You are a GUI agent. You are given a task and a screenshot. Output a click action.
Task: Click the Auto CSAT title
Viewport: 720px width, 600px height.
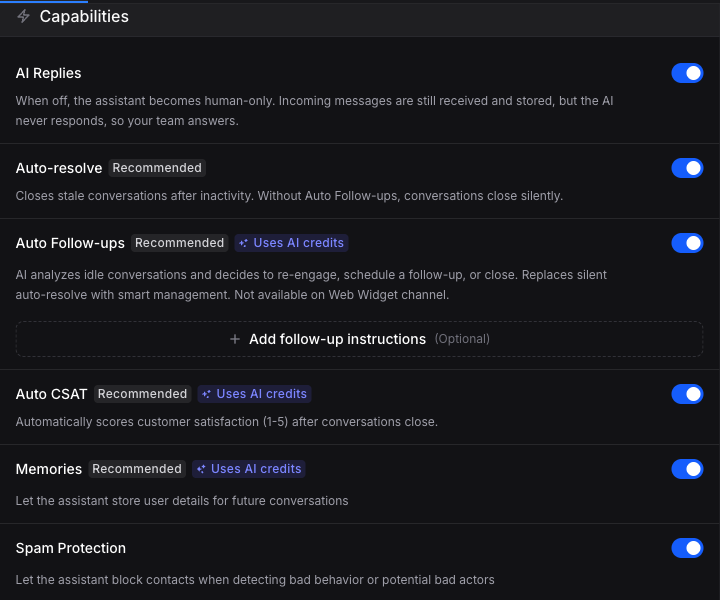[51, 394]
